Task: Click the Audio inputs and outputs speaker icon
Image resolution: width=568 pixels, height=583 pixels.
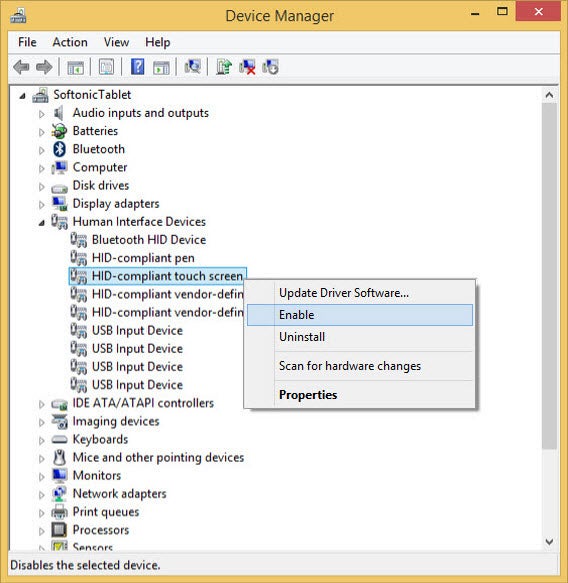Action: (59, 113)
